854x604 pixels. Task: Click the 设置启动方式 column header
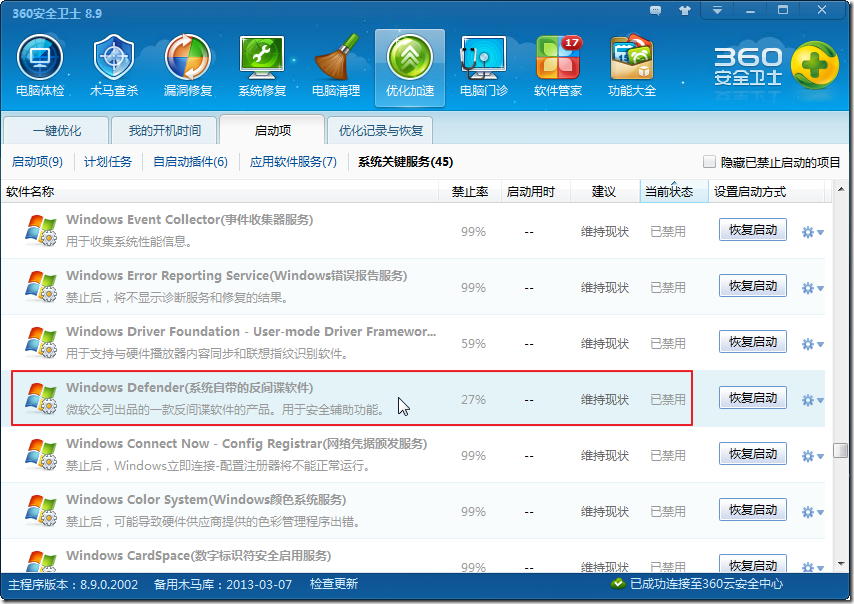[767, 192]
